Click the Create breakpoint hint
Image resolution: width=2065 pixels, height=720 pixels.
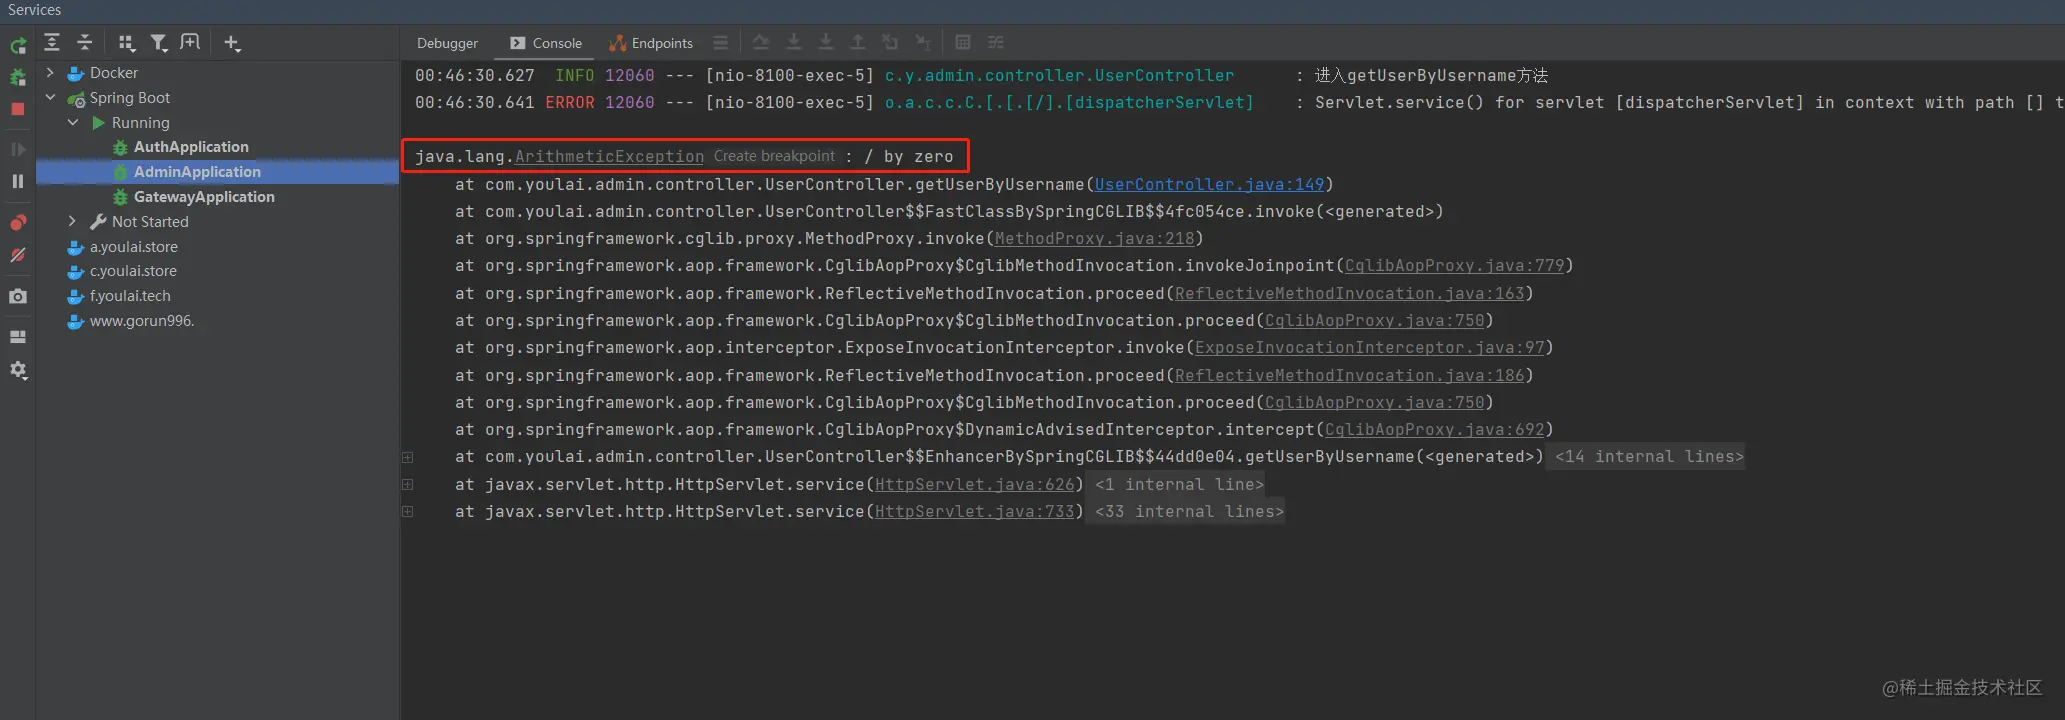click(774, 157)
